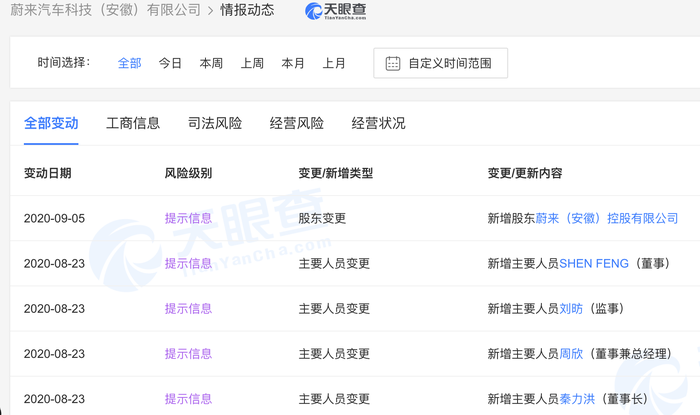Screen dimensions: 700x415
Task: Select the 时间选择 label
Action: [64, 62]
